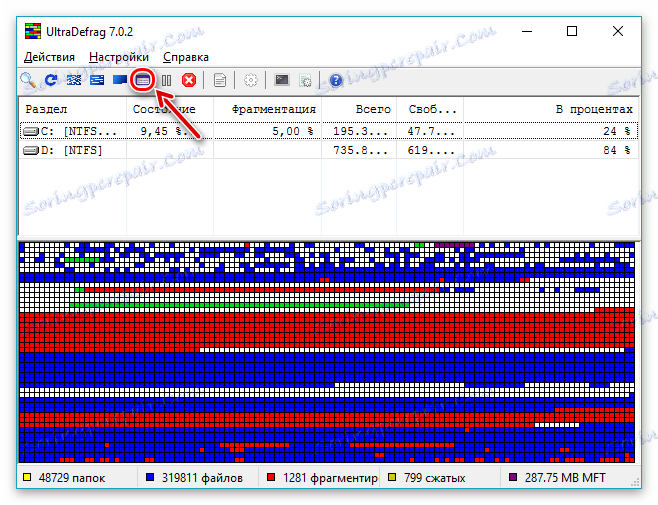Enable boot time scan terminal icon
This screenshot has height=505, width=658.
pos(282,79)
